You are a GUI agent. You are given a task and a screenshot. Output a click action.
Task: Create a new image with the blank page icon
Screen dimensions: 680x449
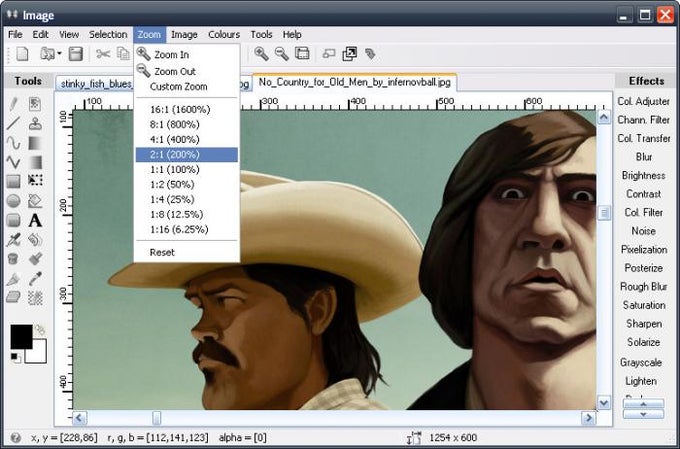click(22, 54)
